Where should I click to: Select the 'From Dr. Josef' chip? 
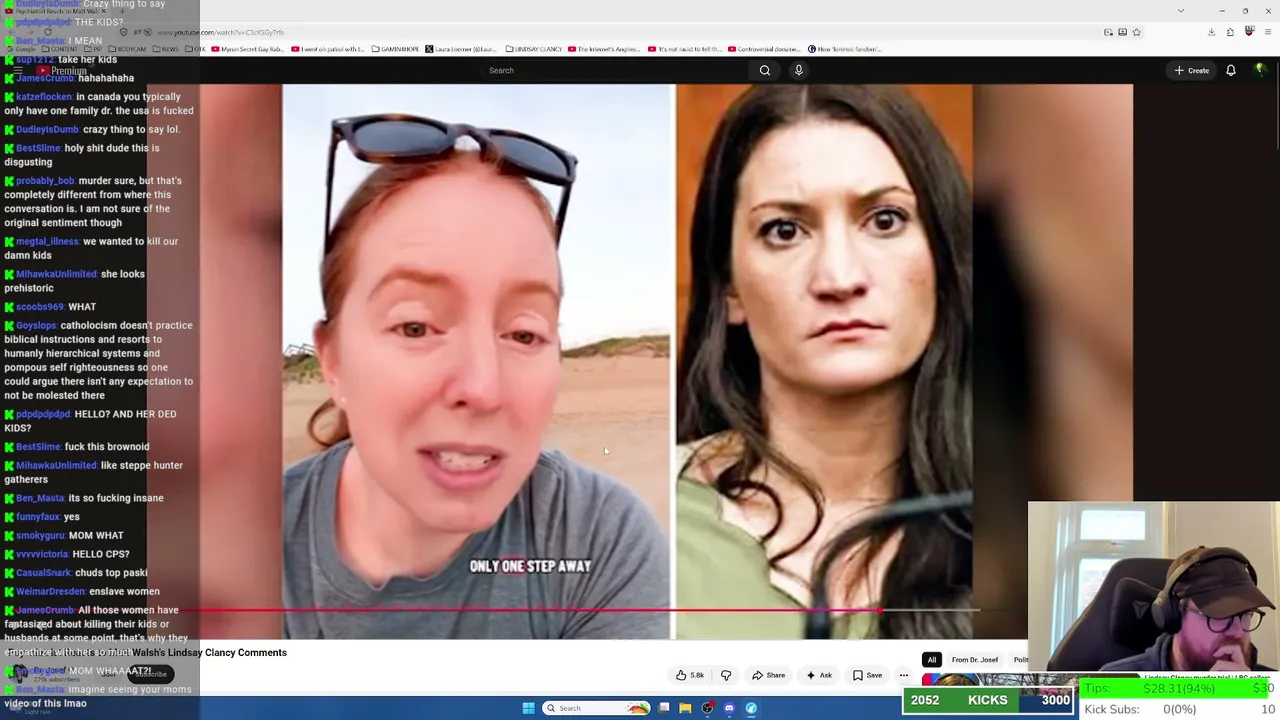coord(975,660)
